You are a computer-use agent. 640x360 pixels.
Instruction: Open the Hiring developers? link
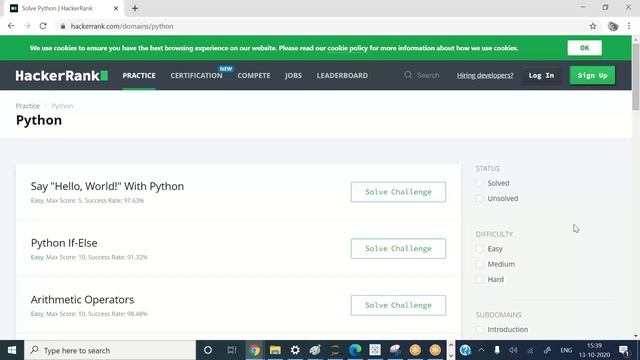pyautogui.click(x=485, y=76)
